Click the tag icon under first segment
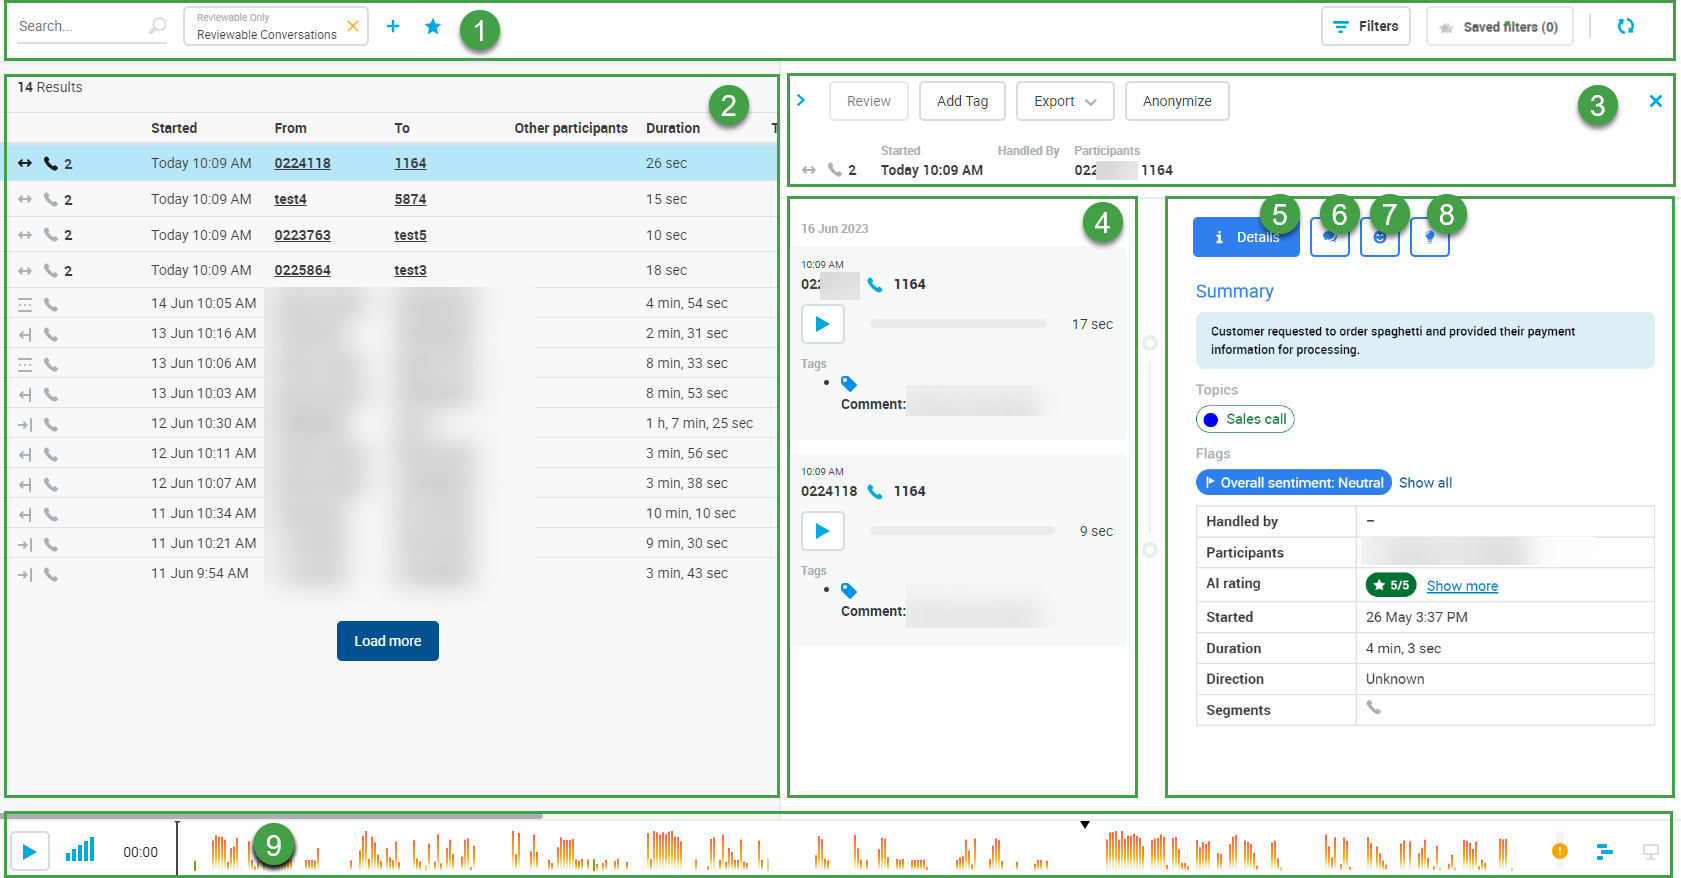The width and height of the screenshot is (1681, 878). click(849, 384)
